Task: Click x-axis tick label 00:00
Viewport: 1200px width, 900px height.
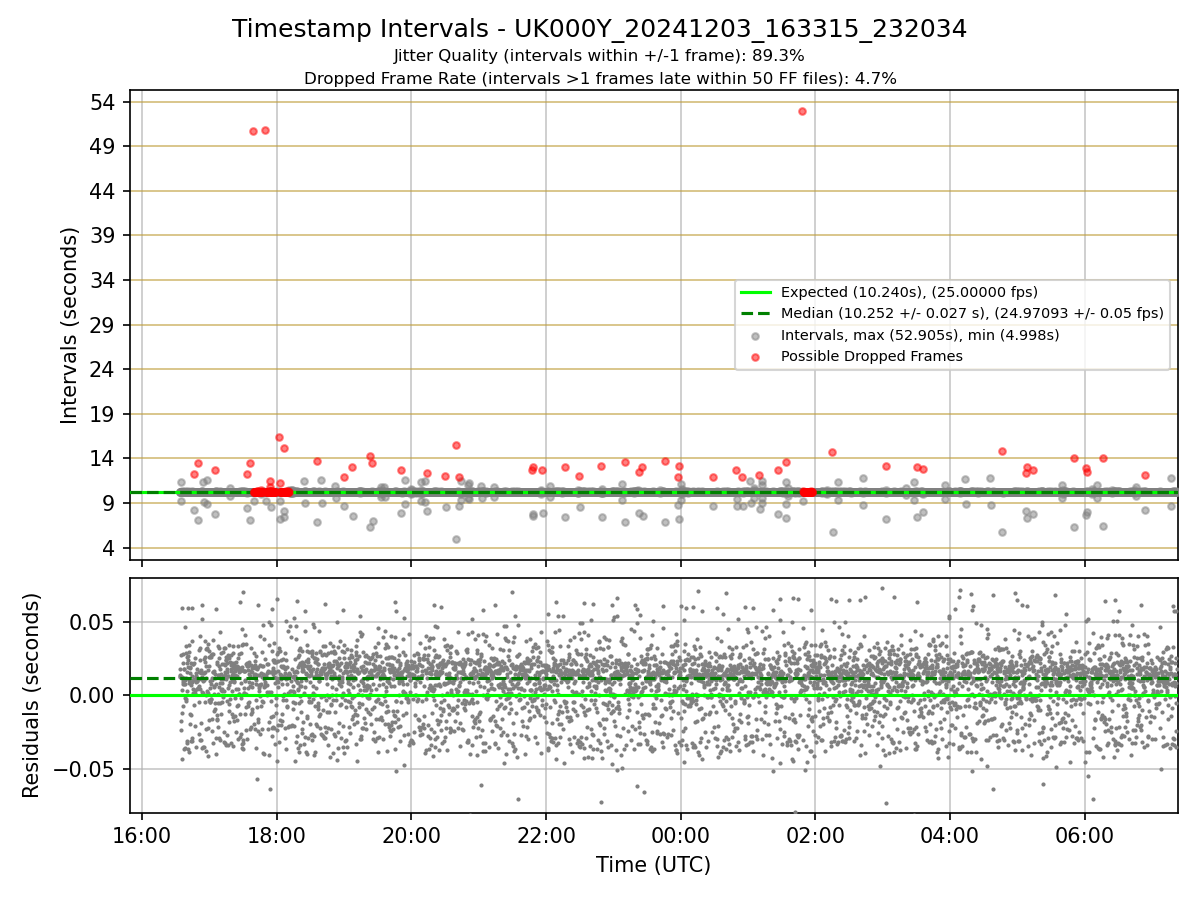Action: (681, 835)
